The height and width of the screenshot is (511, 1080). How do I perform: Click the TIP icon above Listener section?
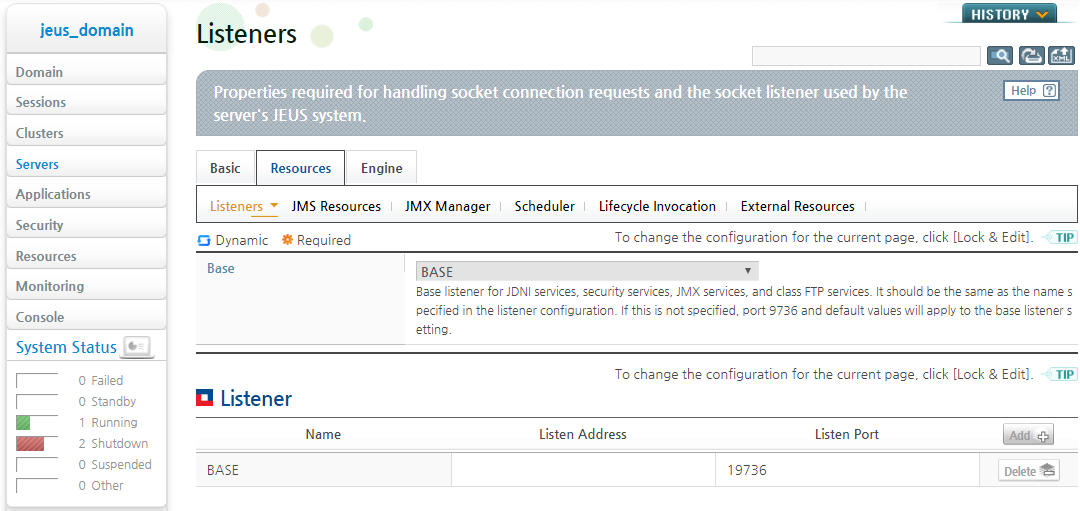[x=1059, y=375]
